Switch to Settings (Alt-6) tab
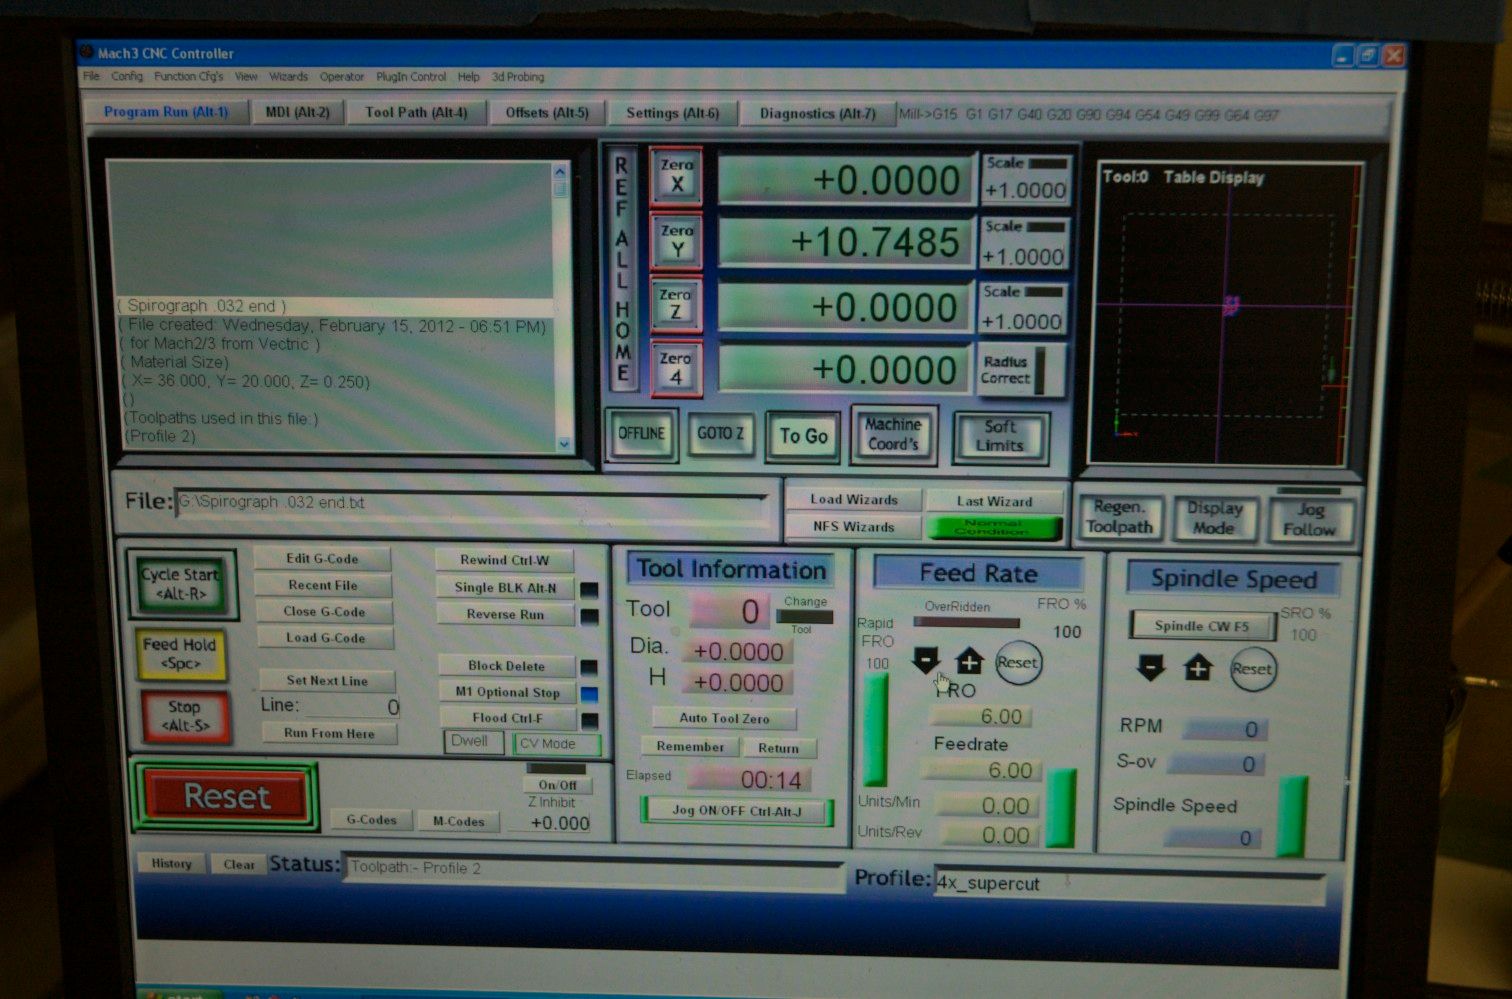 673,114
